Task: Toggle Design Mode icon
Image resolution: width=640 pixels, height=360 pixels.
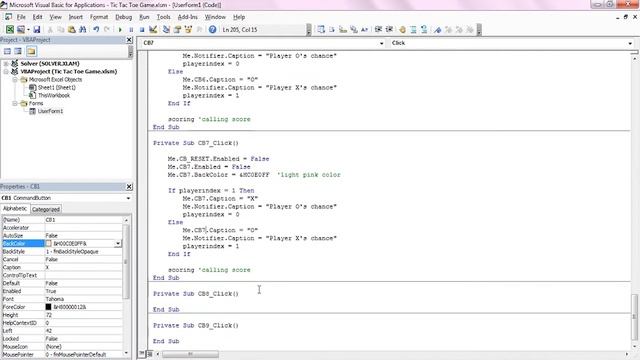Action: pyautogui.click(x=153, y=29)
